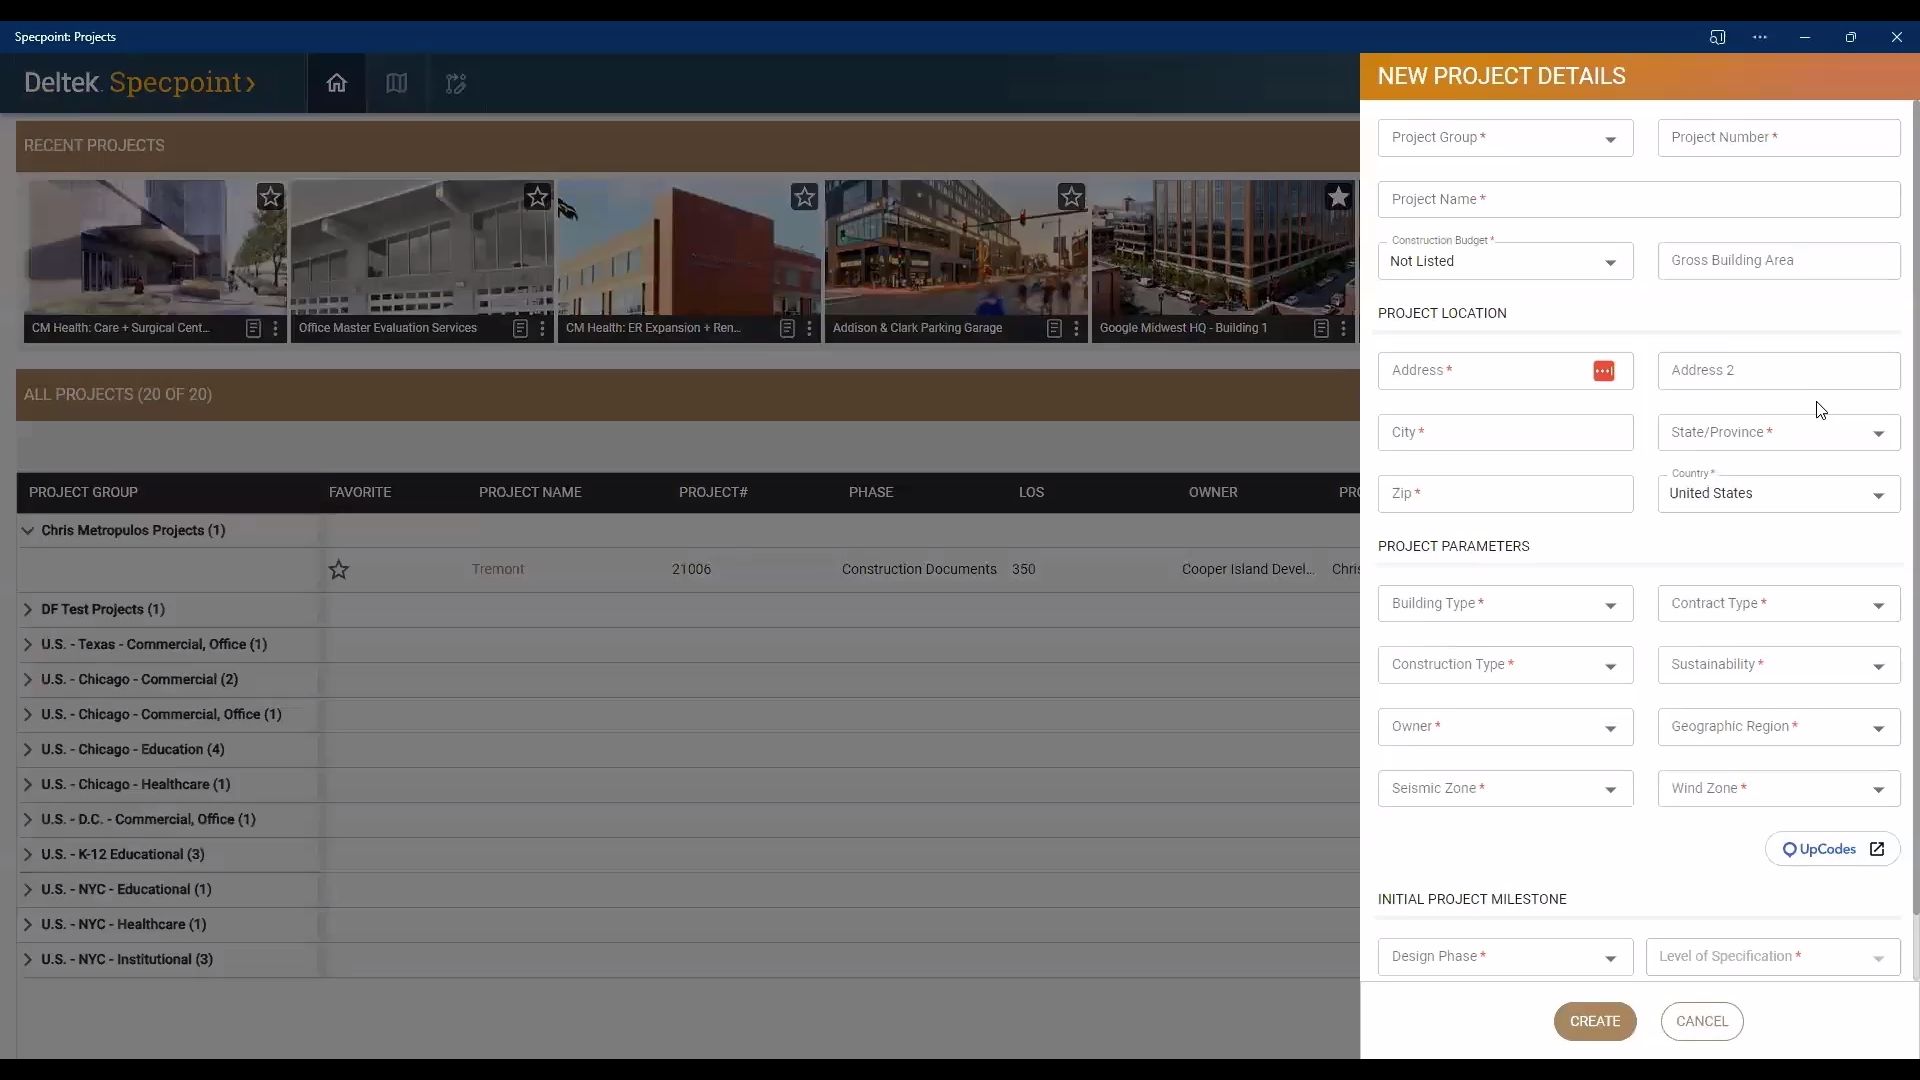1920x1080 pixels.
Task: Click the CREATE button
Action: coord(1594,1021)
